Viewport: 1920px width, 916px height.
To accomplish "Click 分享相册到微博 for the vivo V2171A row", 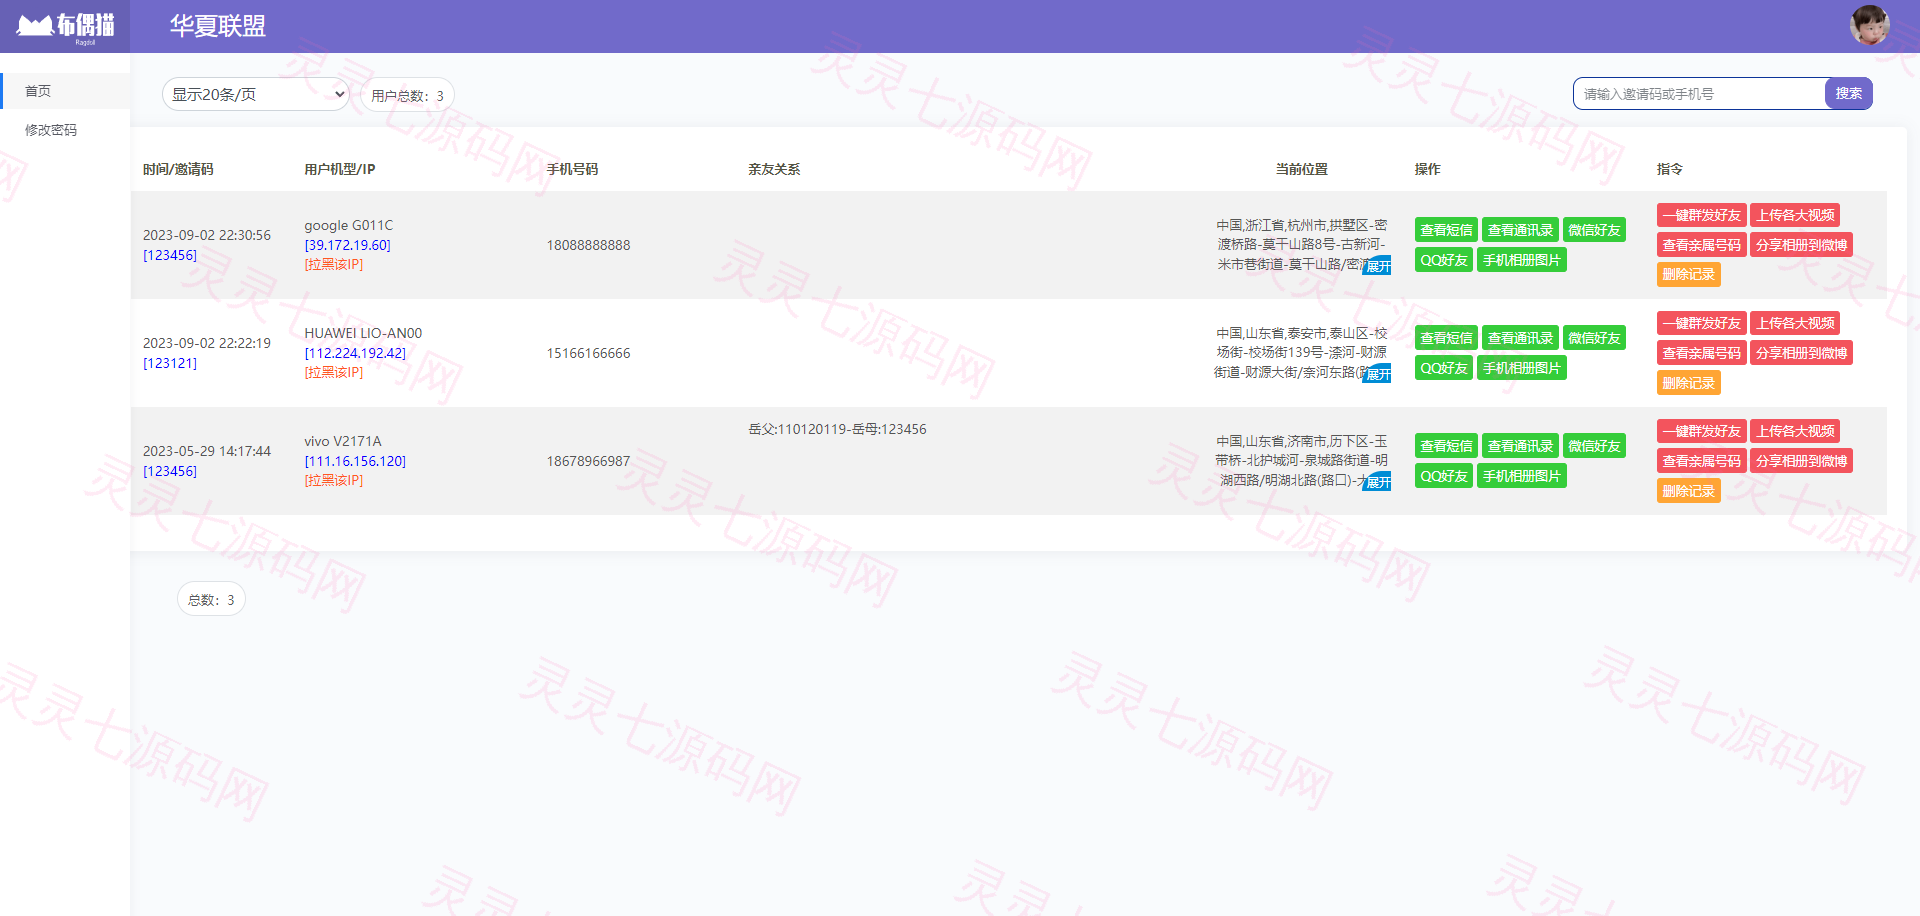I will pyautogui.click(x=1802, y=461).
